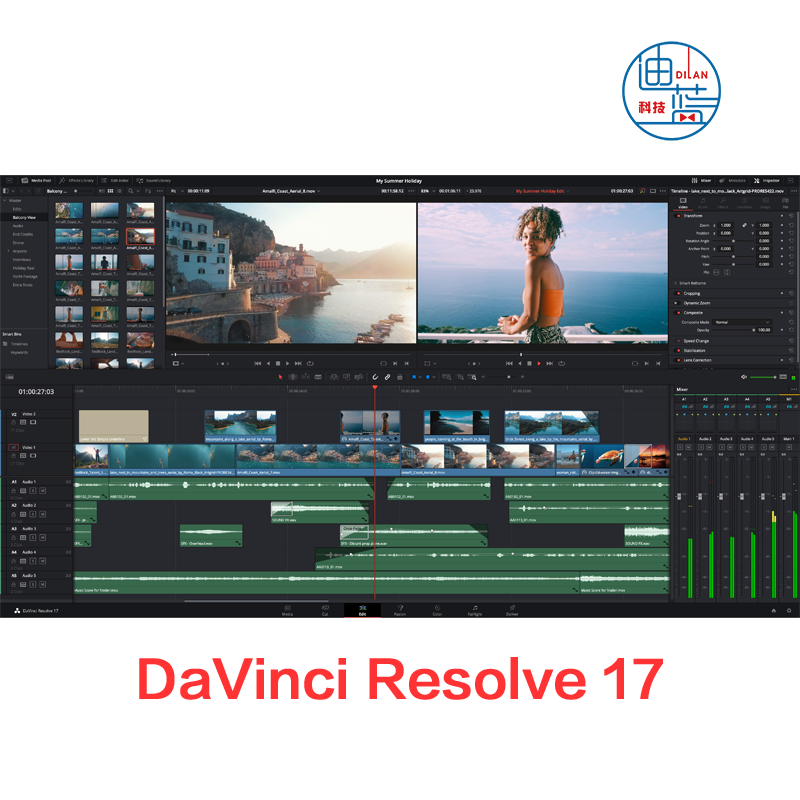Open the Effects Library panel
The image size is (800, 800).
77,181
